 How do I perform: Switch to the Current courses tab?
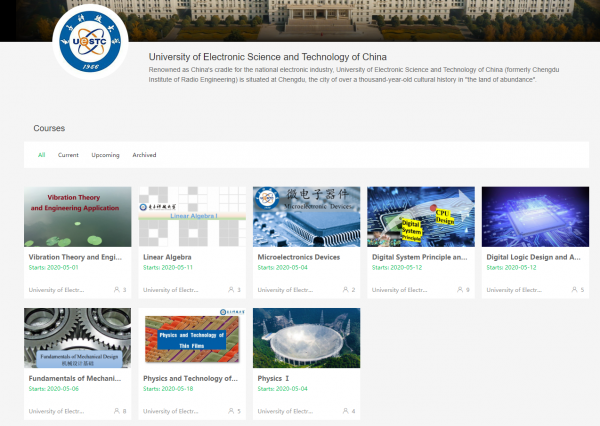point(68,155)
